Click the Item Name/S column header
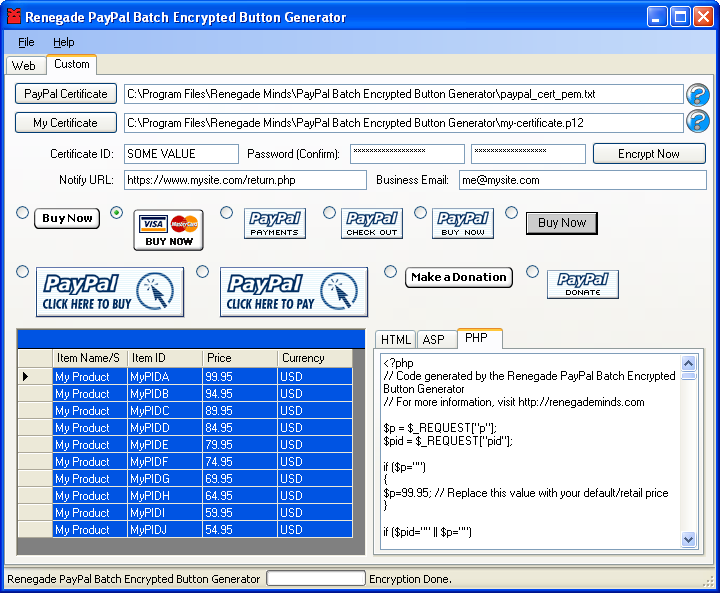720x593 pixels. click(x=90, y=358)
